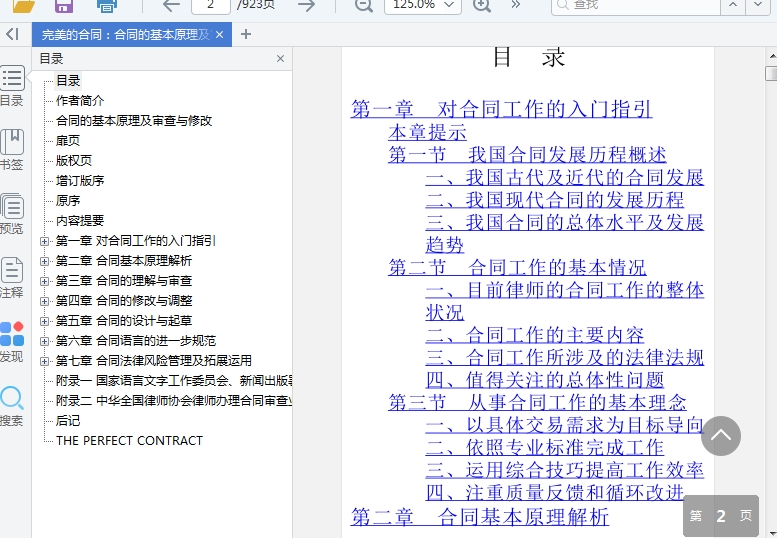Follow the link 第一章 对合同工作的入门指引 on the page
The width and height of the screenshot is (777, 538).
[501, 109]
